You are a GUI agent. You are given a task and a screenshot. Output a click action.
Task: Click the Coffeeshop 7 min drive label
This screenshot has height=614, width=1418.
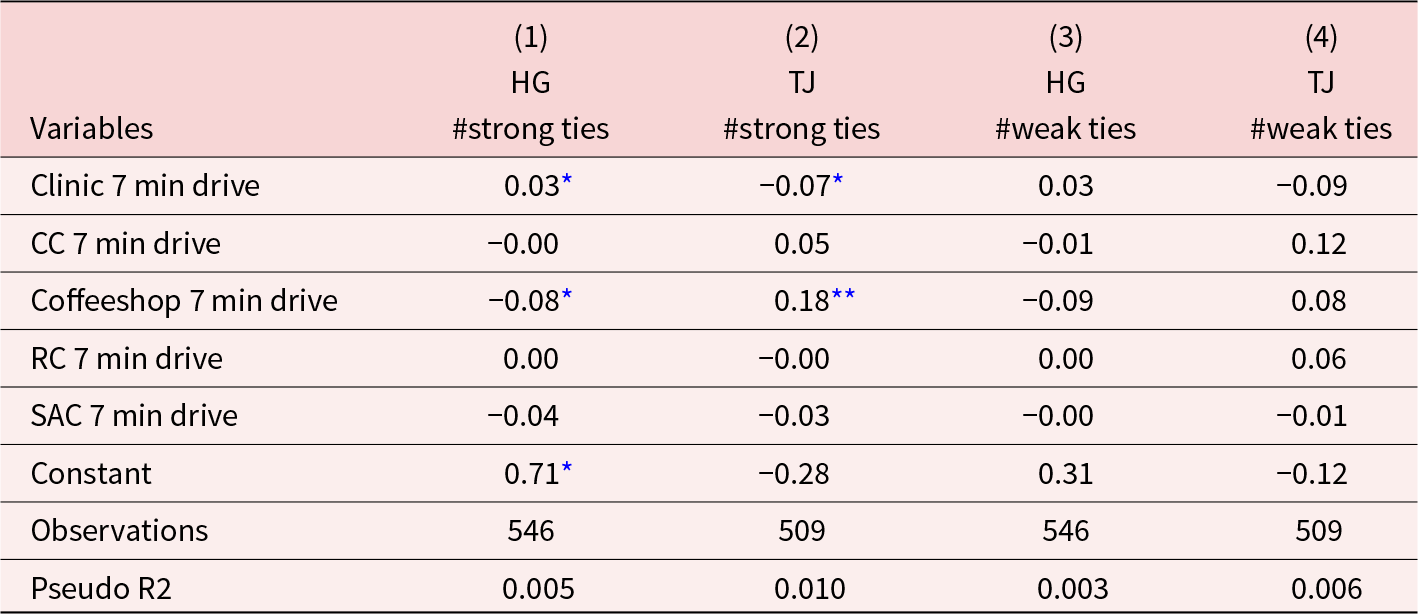tap(184, 301)
